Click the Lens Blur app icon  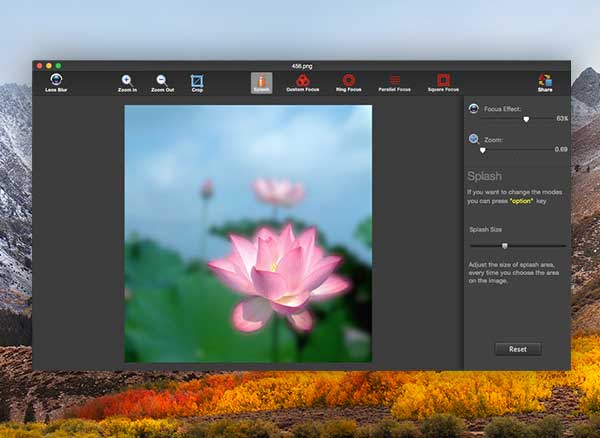coord(56,83)
